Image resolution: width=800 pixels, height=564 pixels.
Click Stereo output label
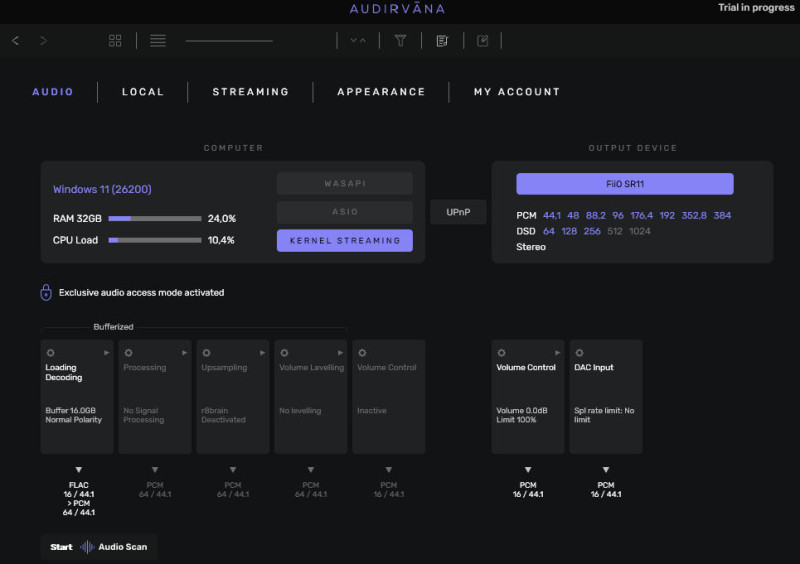point(531,247)
